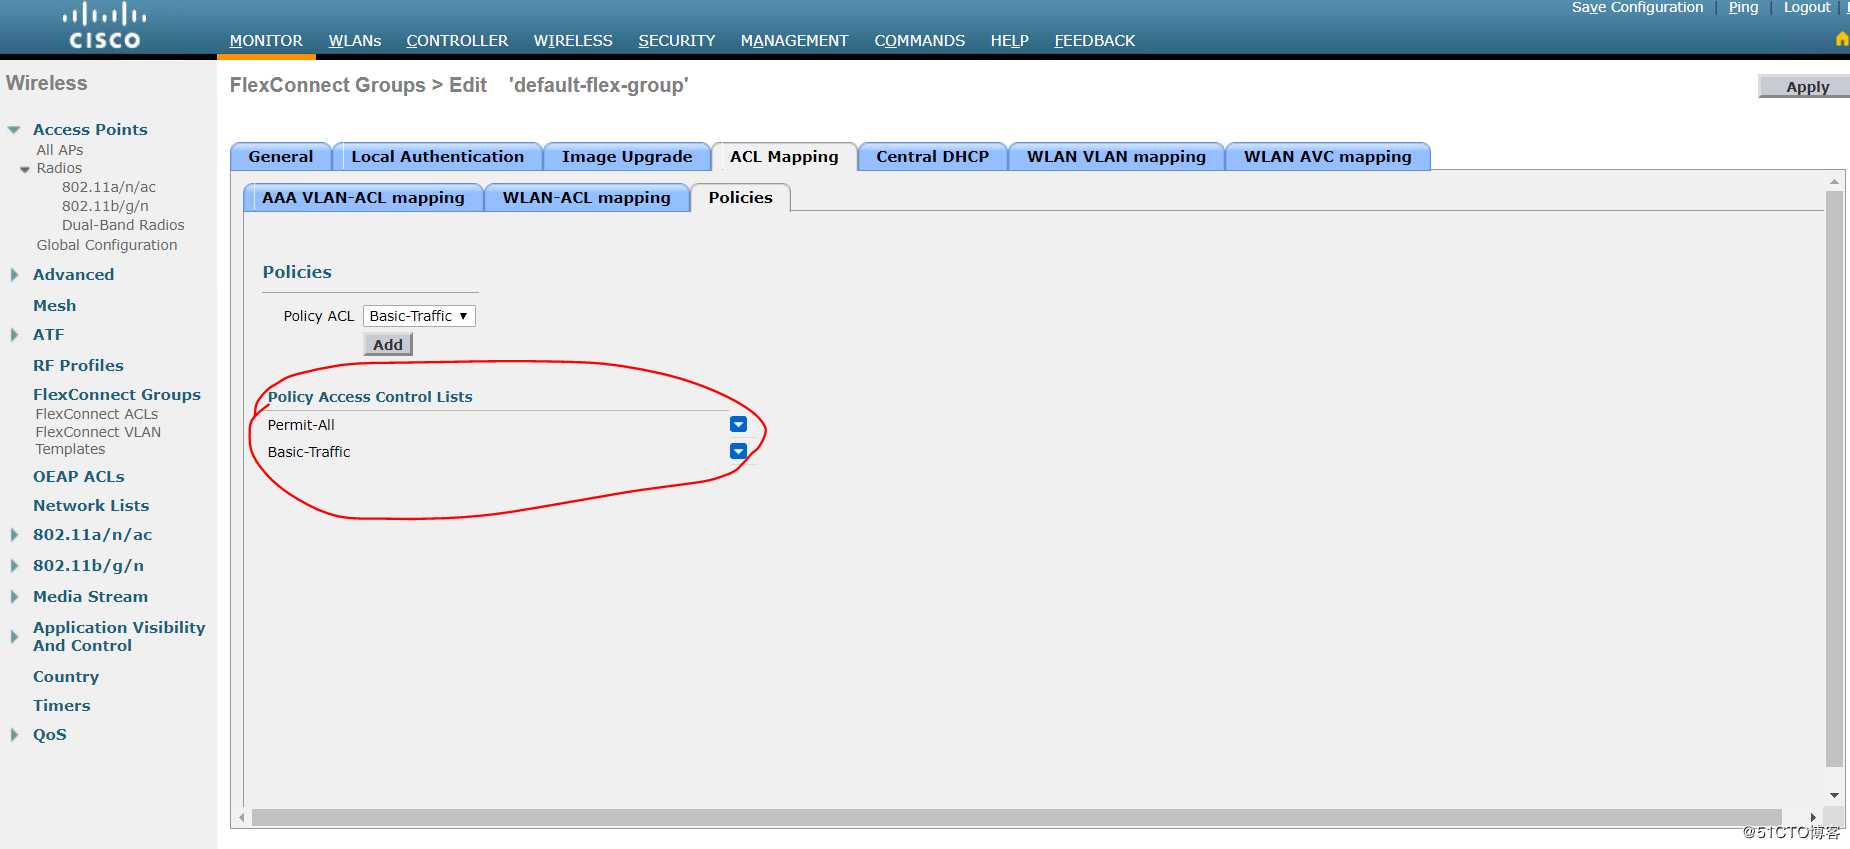Switch to WLAN VLAN mapping tab

pos(1116,157)
